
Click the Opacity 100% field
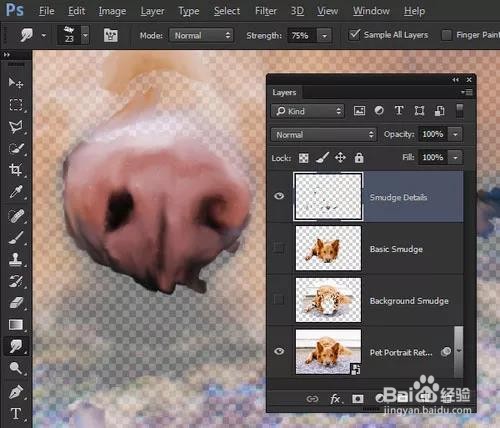coord(433,134)
